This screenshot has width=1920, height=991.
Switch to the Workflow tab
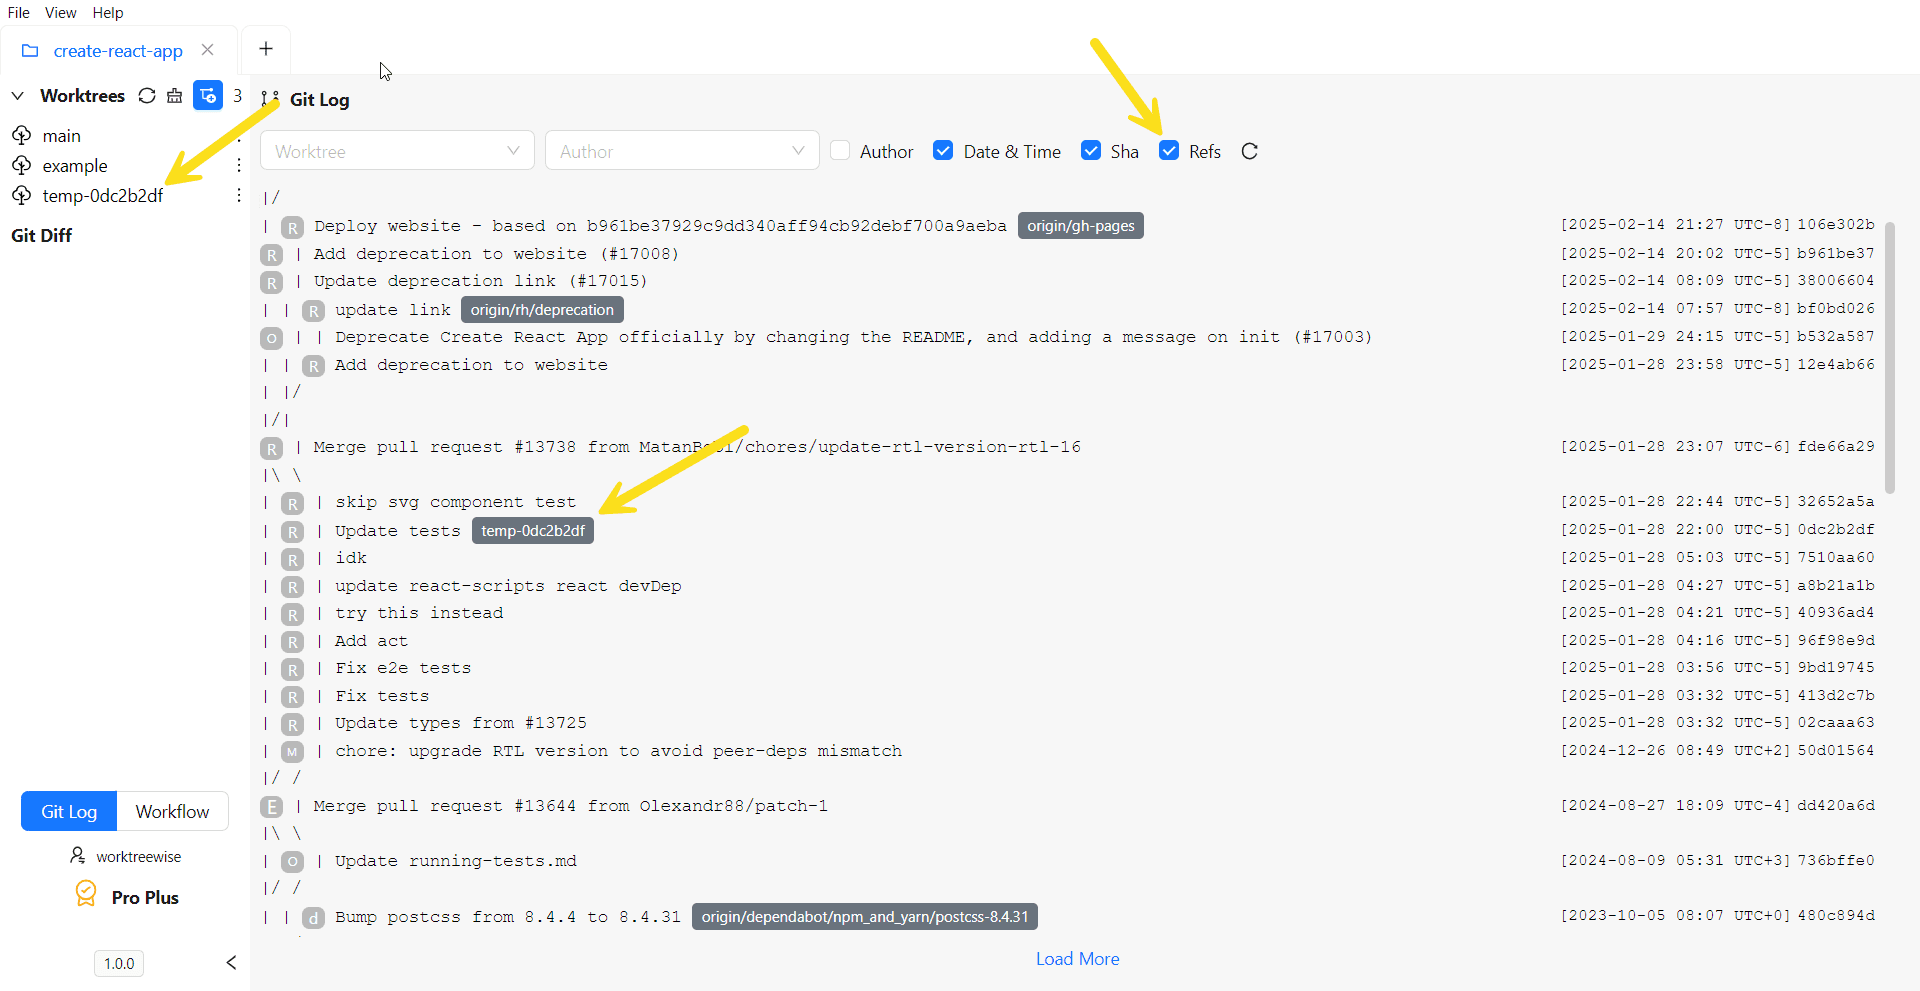point(172,811)
